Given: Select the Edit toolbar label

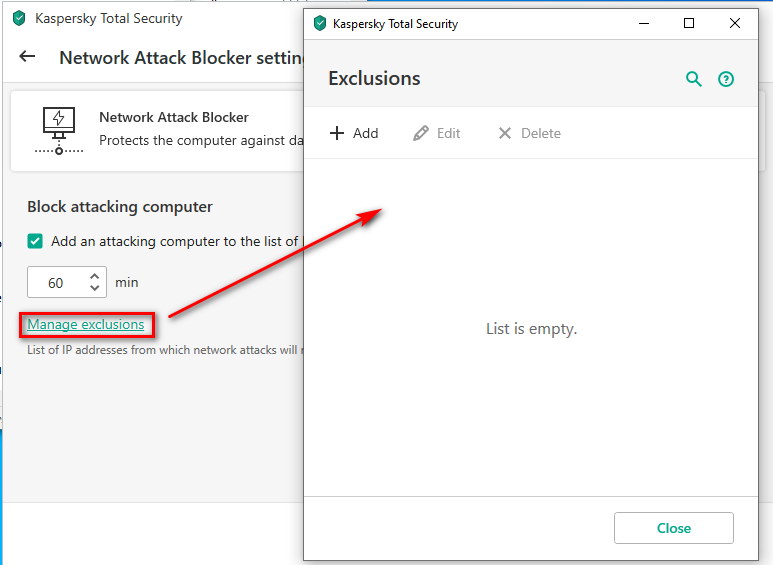Looking at the screenshot, I should click(x=449, y=133).
